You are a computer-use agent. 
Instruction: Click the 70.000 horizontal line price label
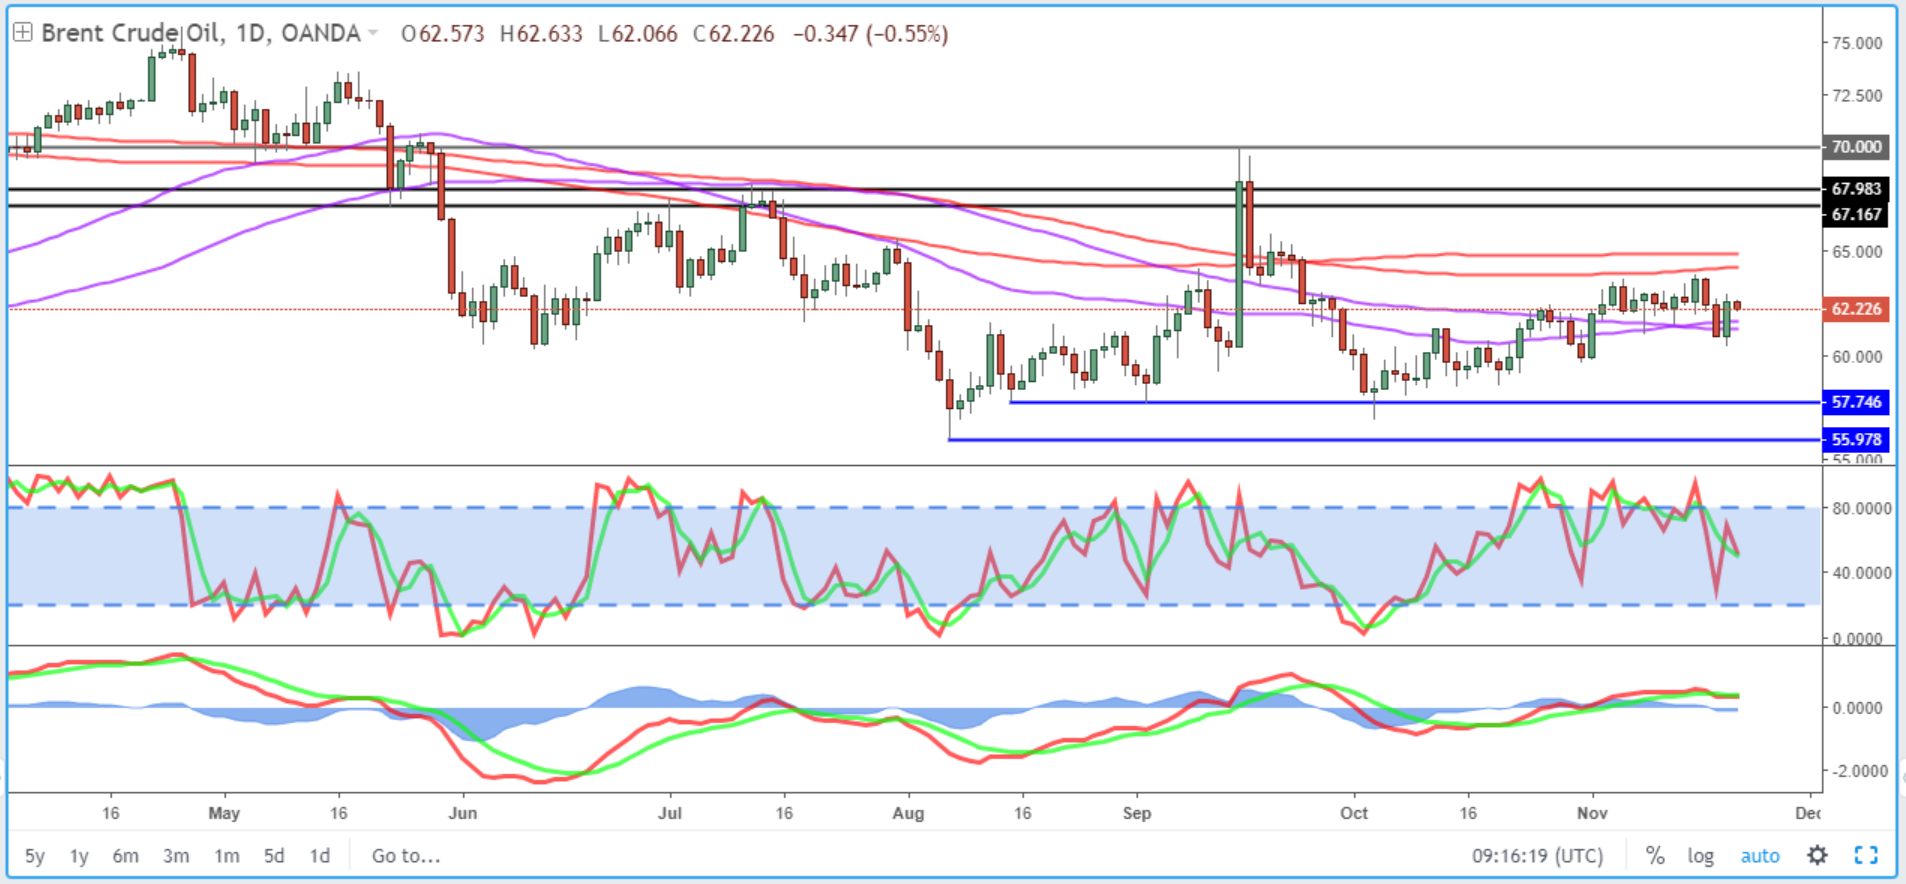pyautogui.click(x=1856, y=147)
